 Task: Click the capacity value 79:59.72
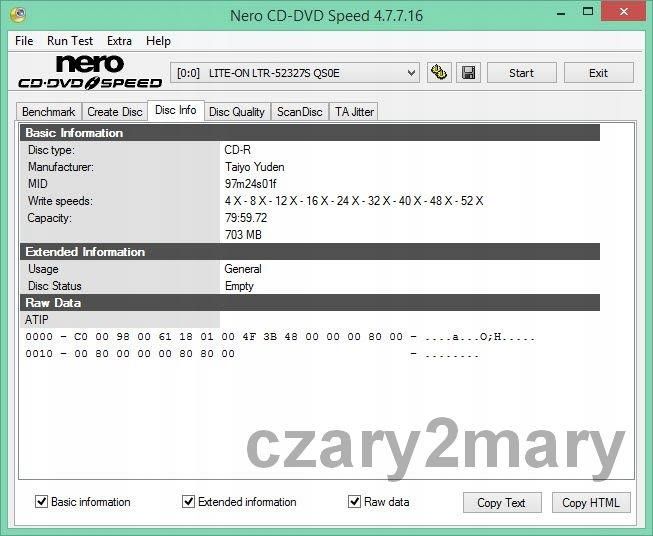[246, 218]
